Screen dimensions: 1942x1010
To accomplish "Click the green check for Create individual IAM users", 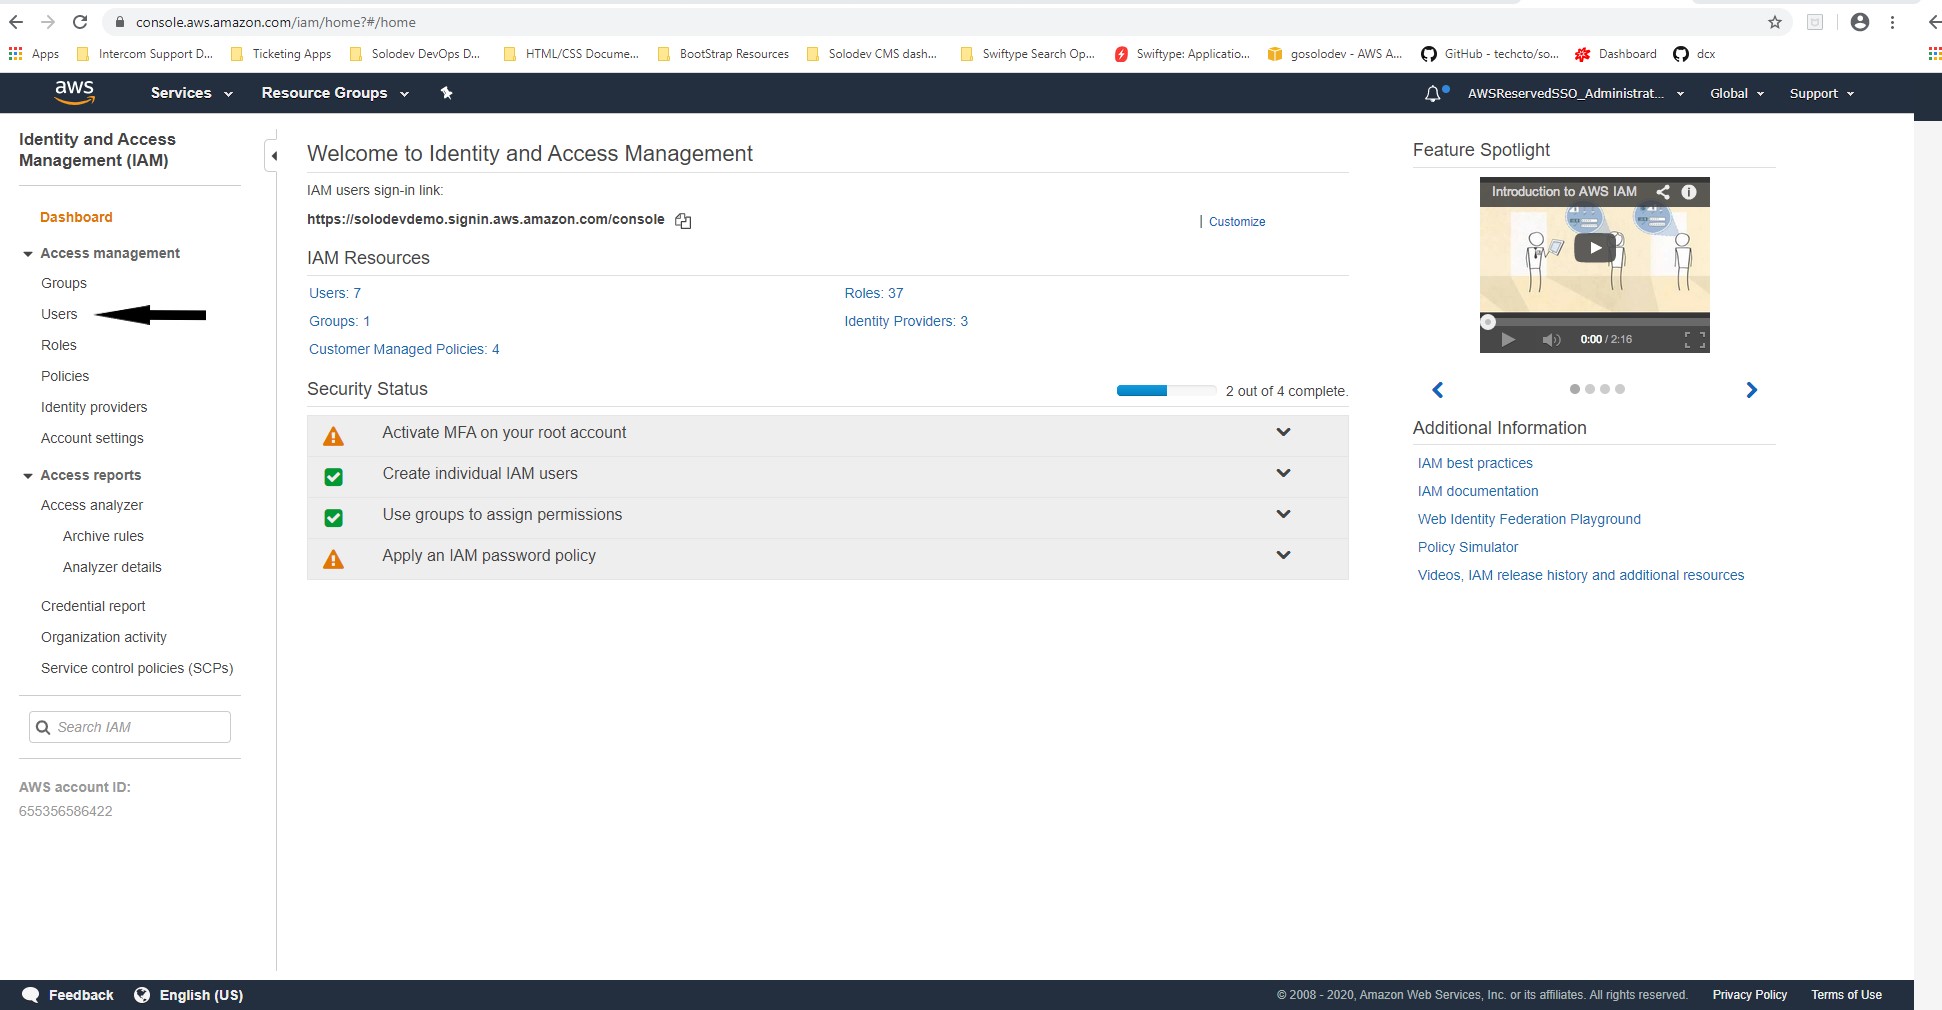I will coord(334,477).
